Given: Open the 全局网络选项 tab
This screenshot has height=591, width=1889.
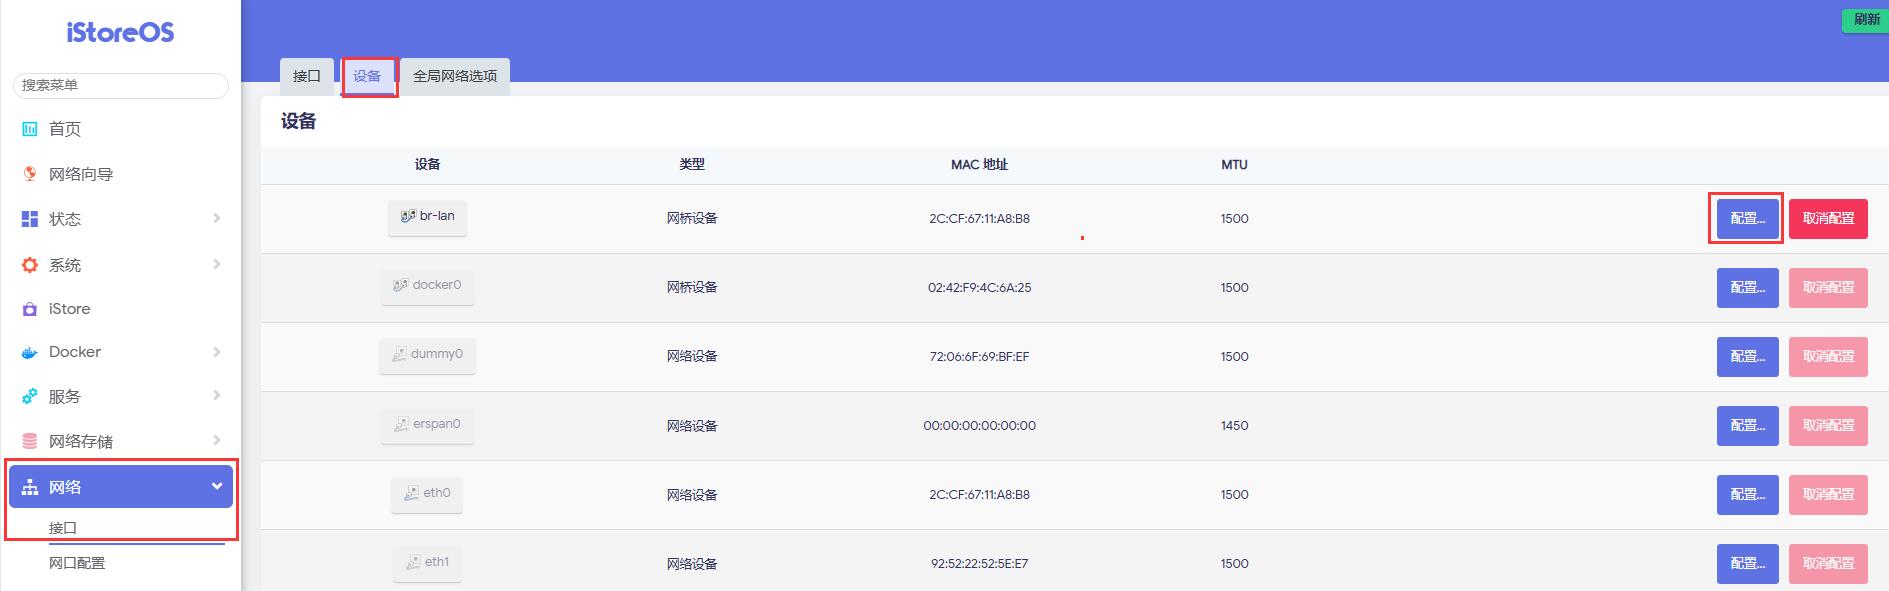Looking at the screenshot, I should point(455,76).
